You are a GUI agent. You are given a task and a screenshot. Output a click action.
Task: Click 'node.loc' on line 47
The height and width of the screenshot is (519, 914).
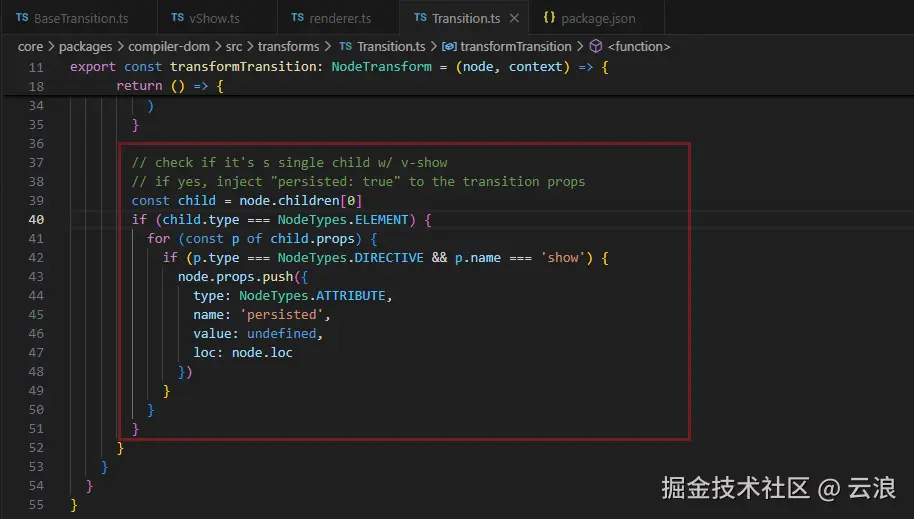coord(262,353)
